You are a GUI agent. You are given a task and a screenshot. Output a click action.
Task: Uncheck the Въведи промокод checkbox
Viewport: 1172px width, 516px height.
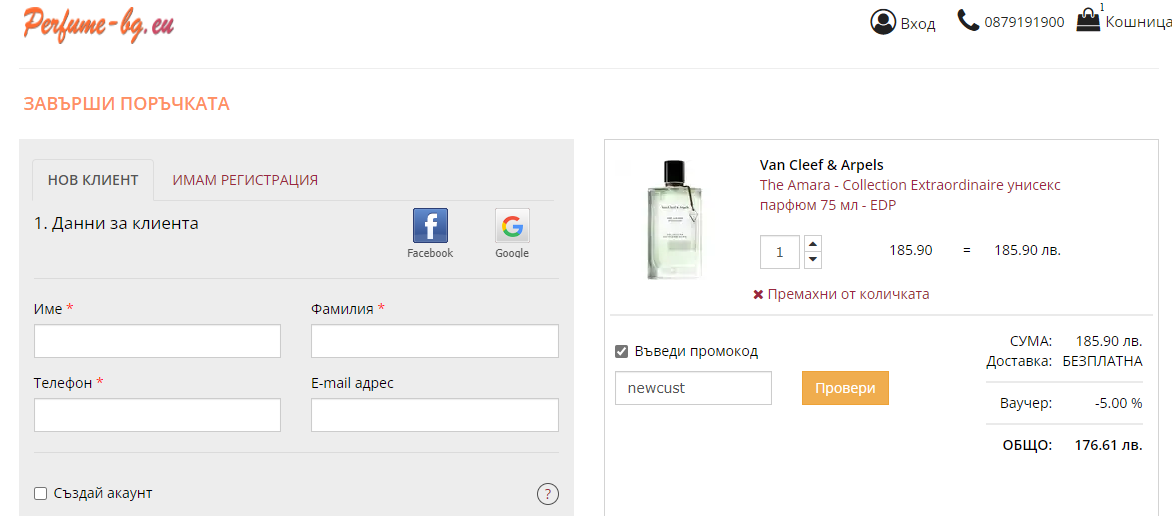coord(621,351)
